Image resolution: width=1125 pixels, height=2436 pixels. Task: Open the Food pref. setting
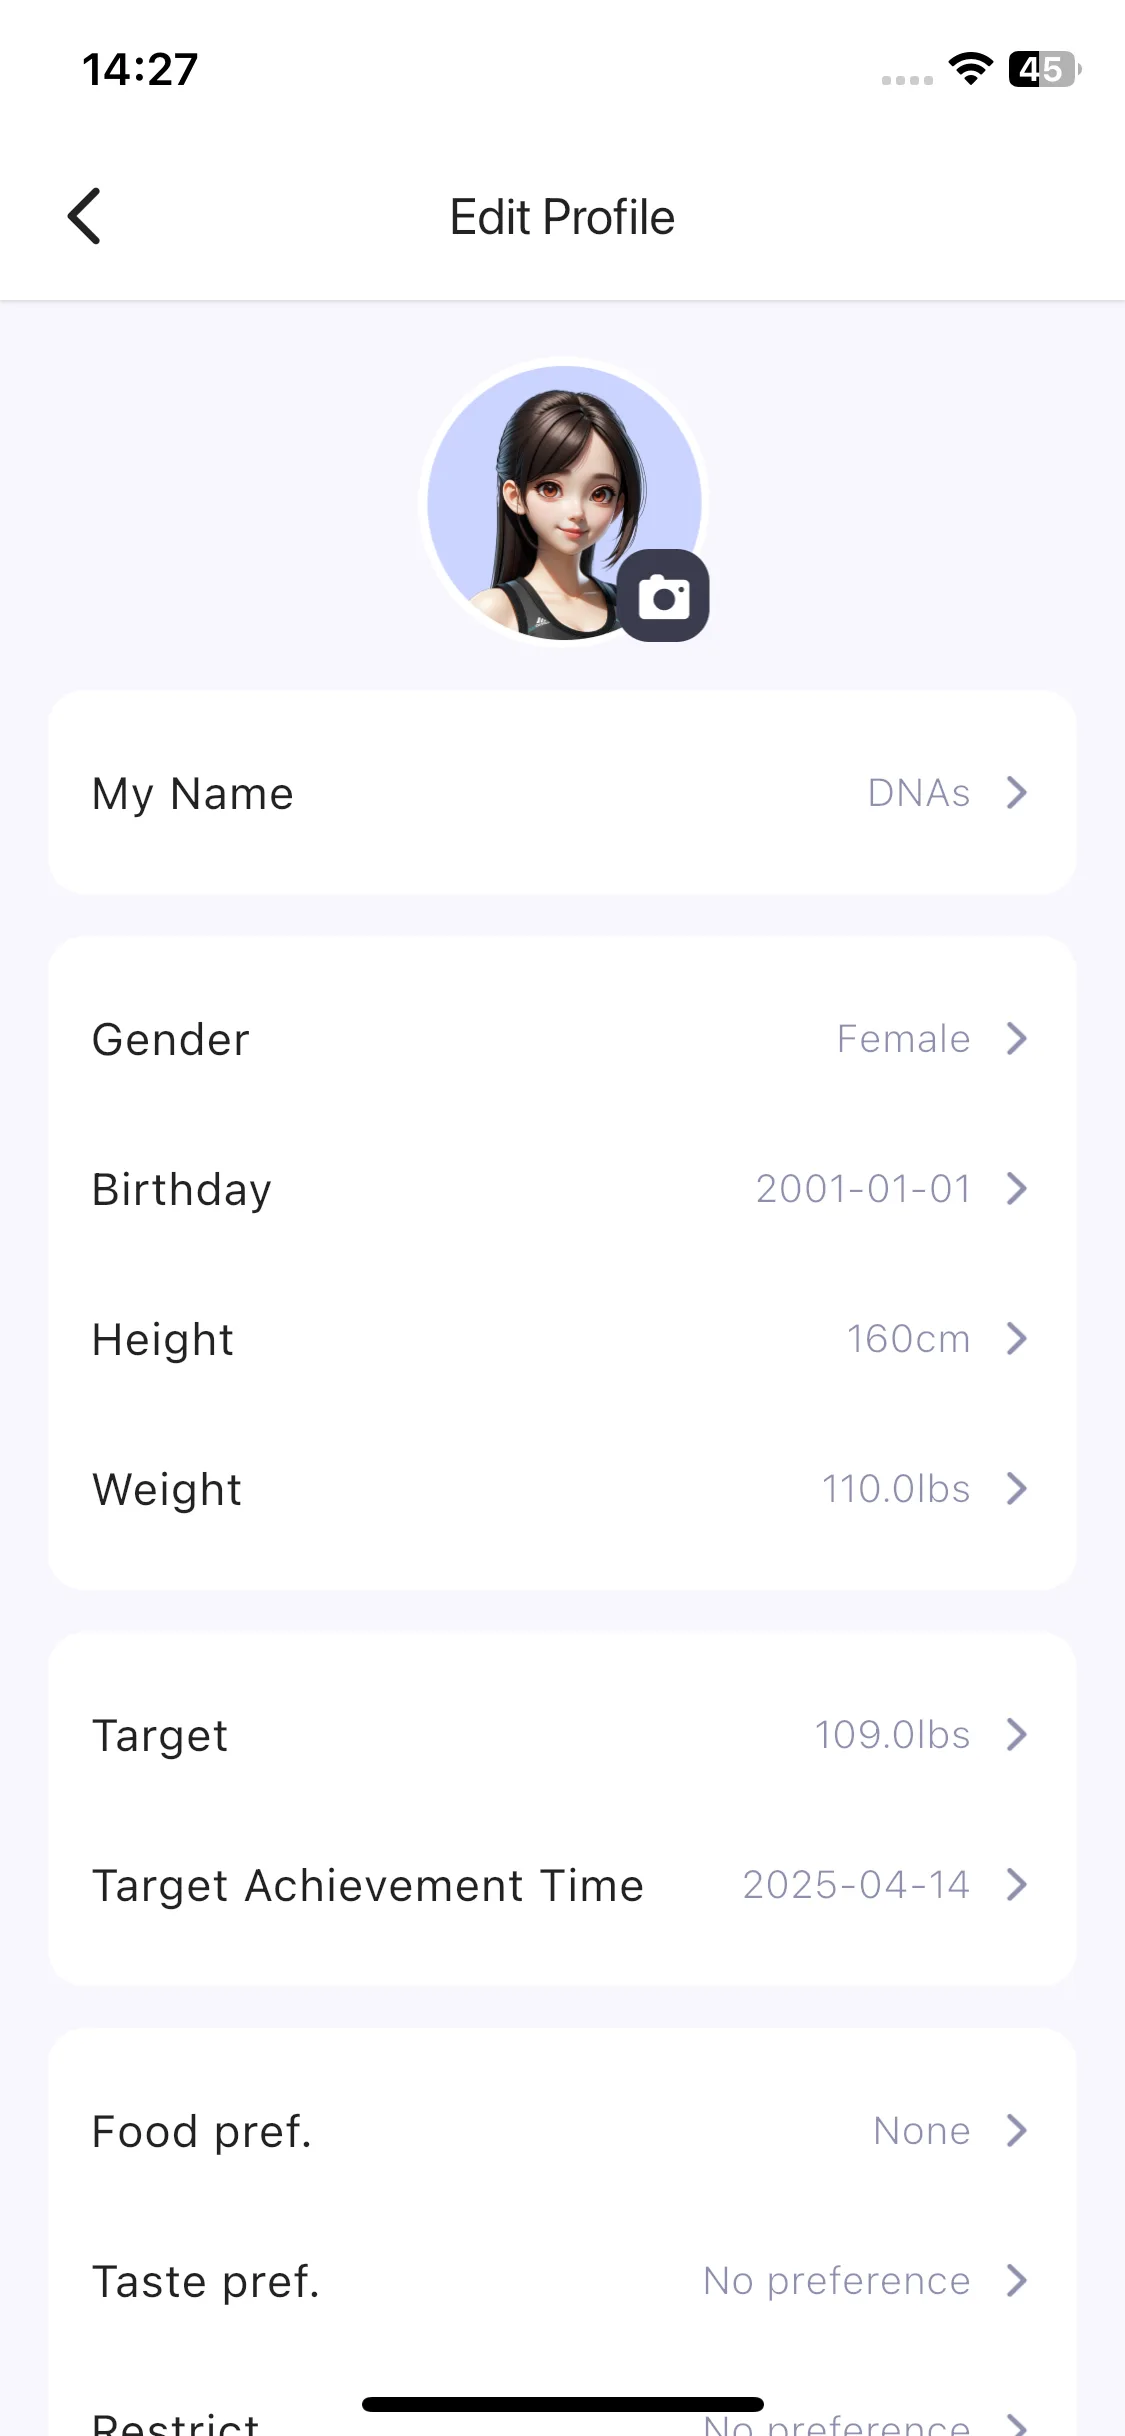point(562,2130)
